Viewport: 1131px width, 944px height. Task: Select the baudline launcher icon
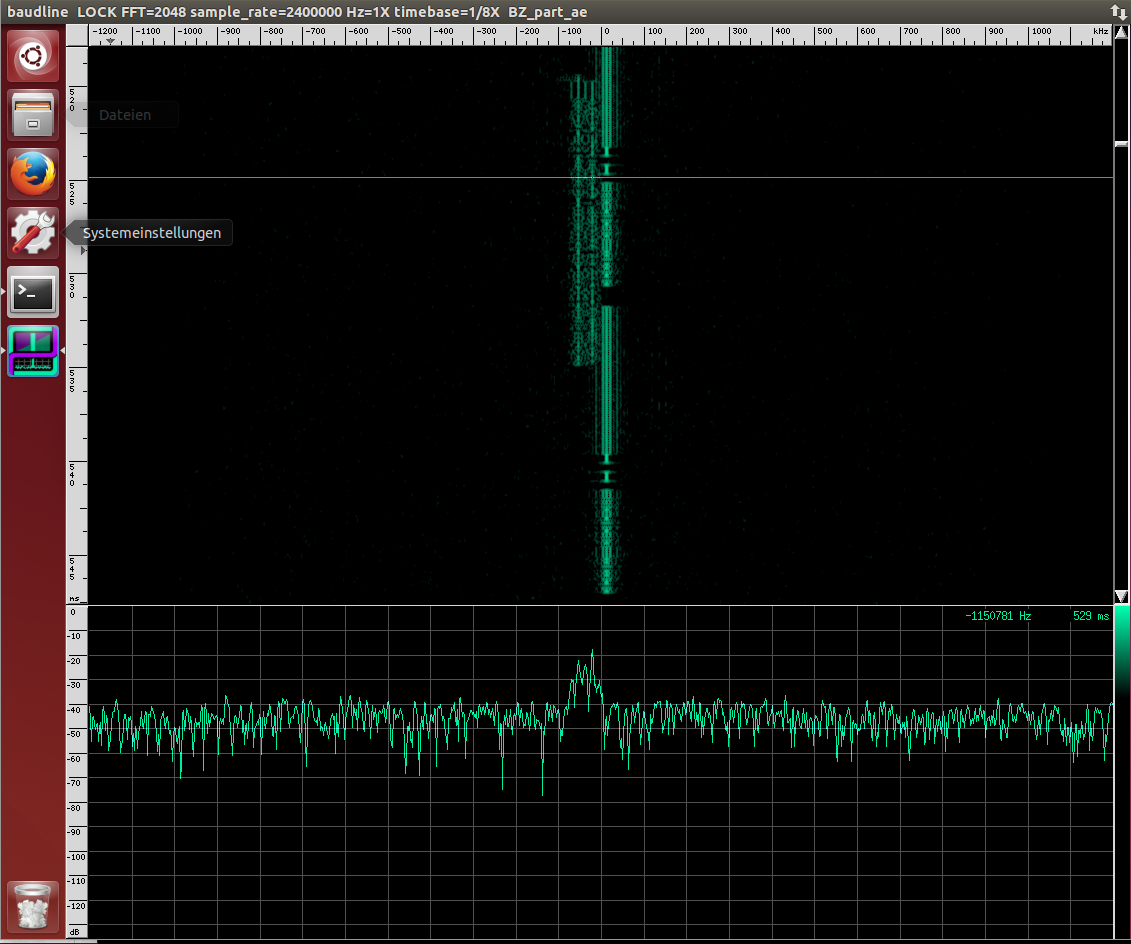(33, 351)
